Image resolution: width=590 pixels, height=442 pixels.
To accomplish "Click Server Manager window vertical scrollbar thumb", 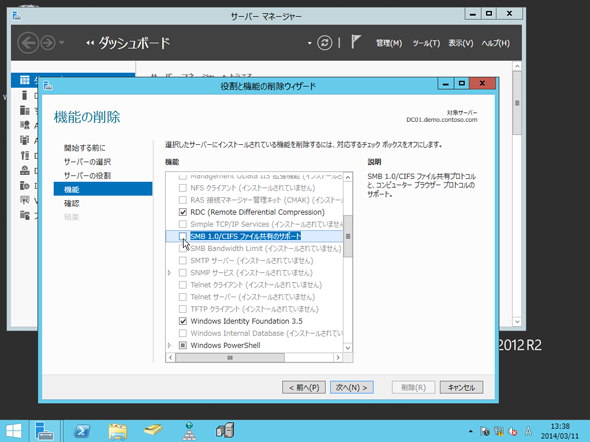I will pos(517,103).
